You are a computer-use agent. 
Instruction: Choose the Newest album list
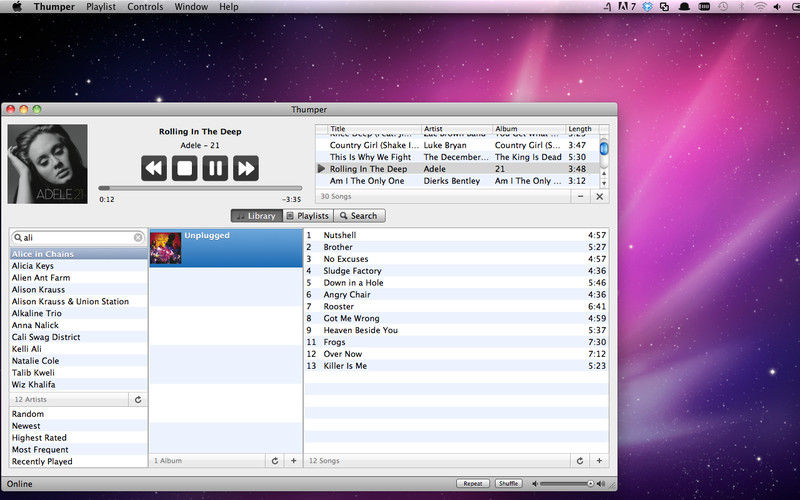tap(79, 426)
